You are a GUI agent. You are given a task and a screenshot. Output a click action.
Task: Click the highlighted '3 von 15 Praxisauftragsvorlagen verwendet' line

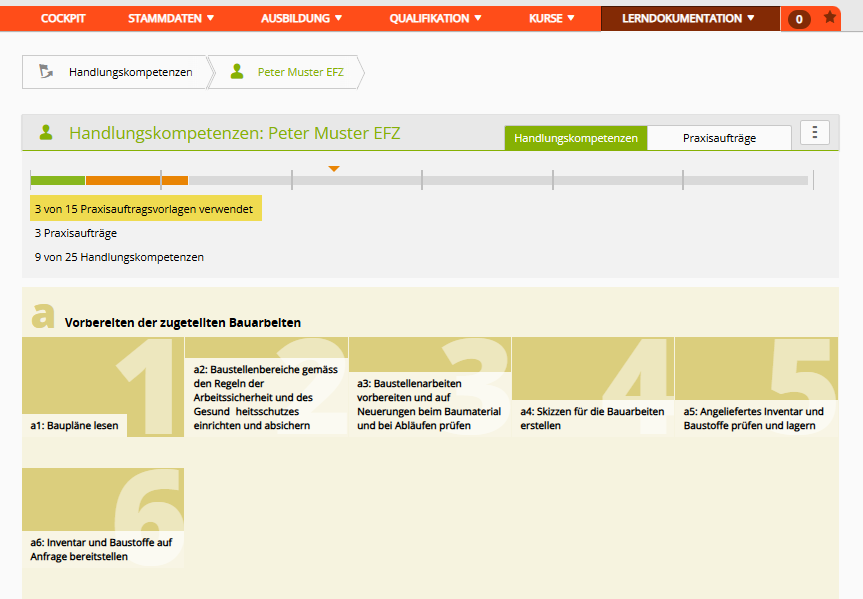146,209
